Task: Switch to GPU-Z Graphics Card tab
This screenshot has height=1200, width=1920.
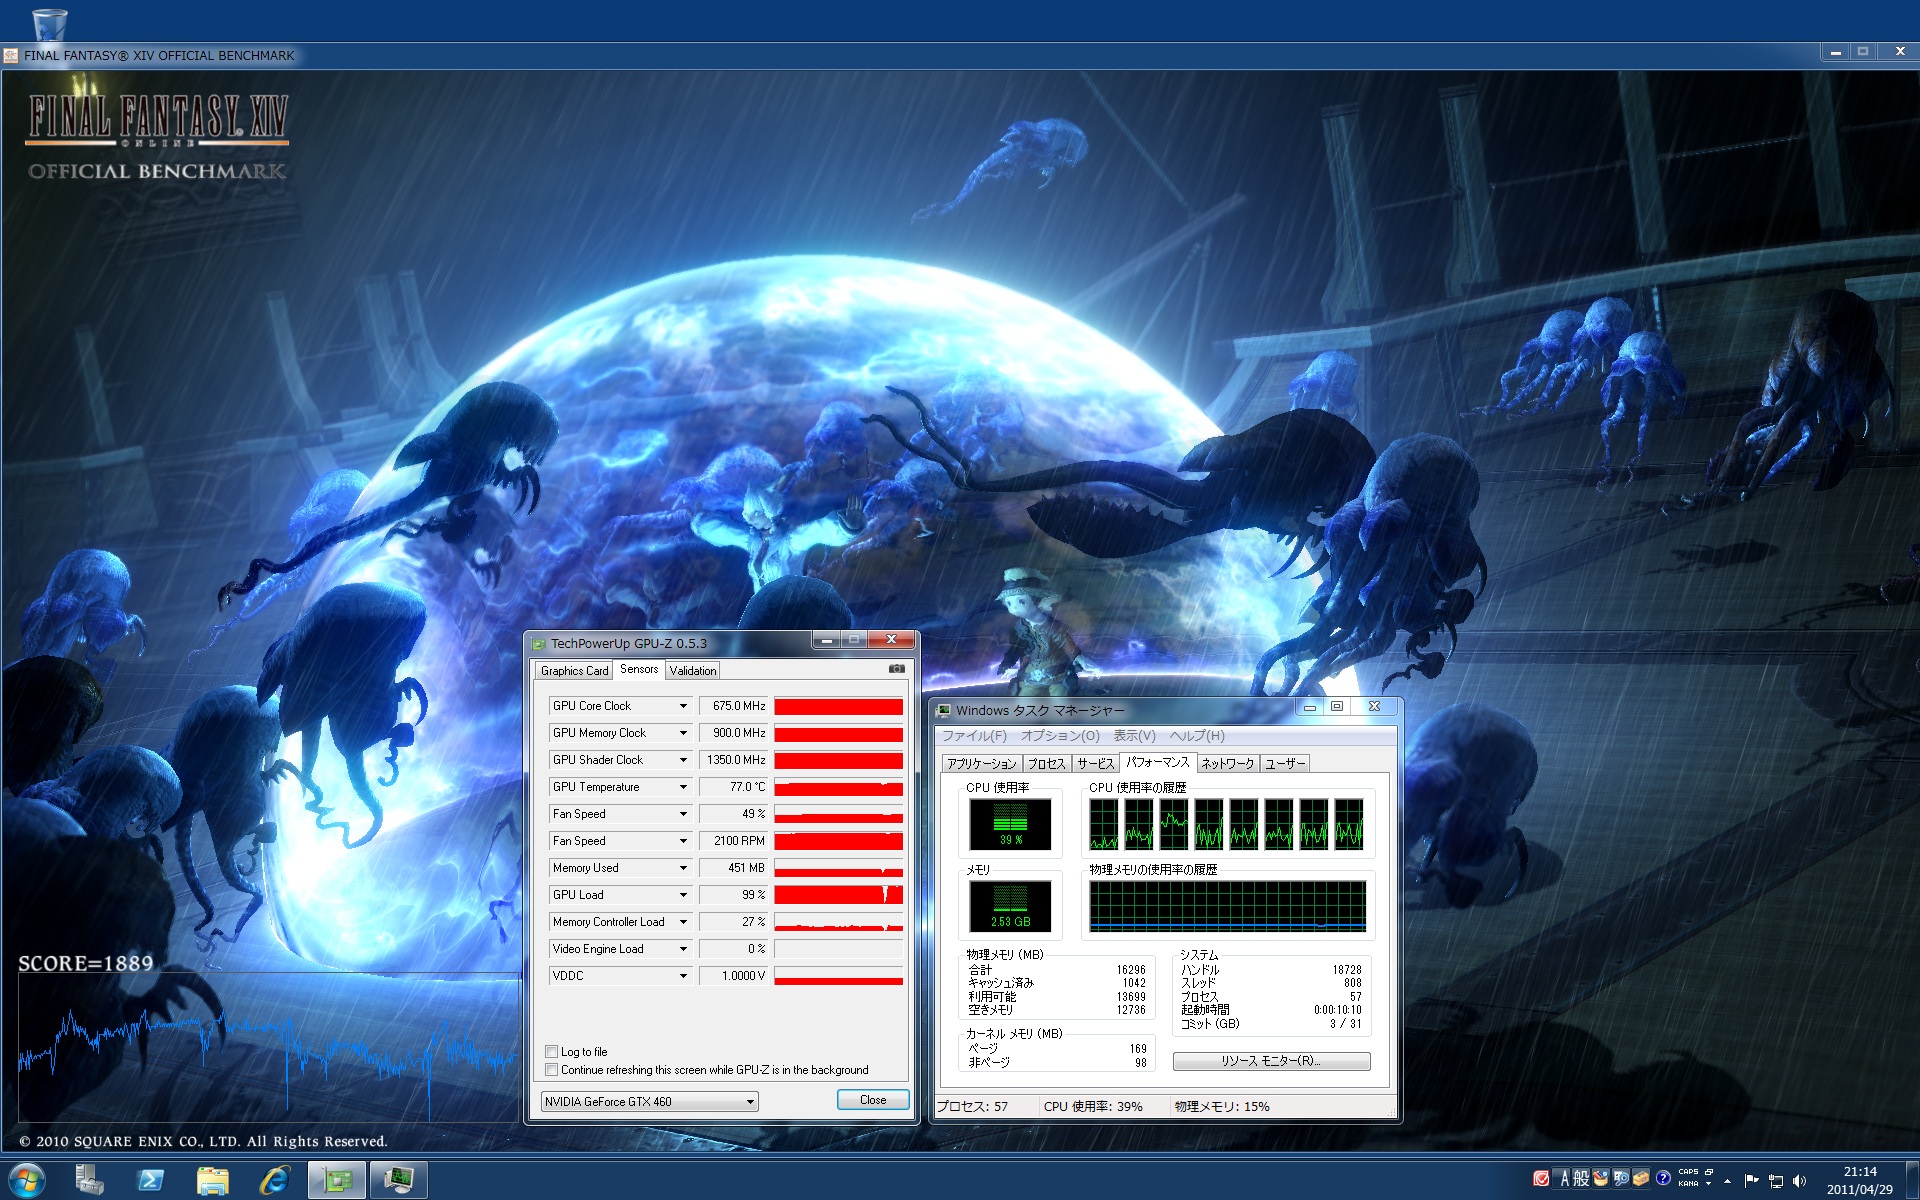Action: [574, 670]
